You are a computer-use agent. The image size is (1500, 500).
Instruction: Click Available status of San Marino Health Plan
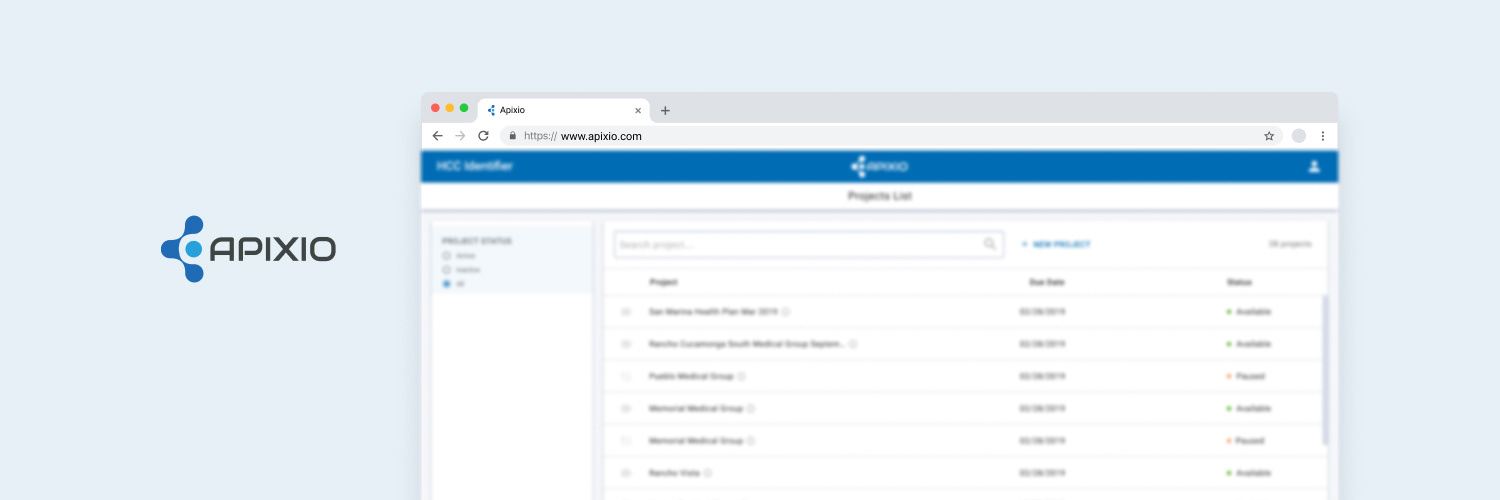tap(1249, 312)
